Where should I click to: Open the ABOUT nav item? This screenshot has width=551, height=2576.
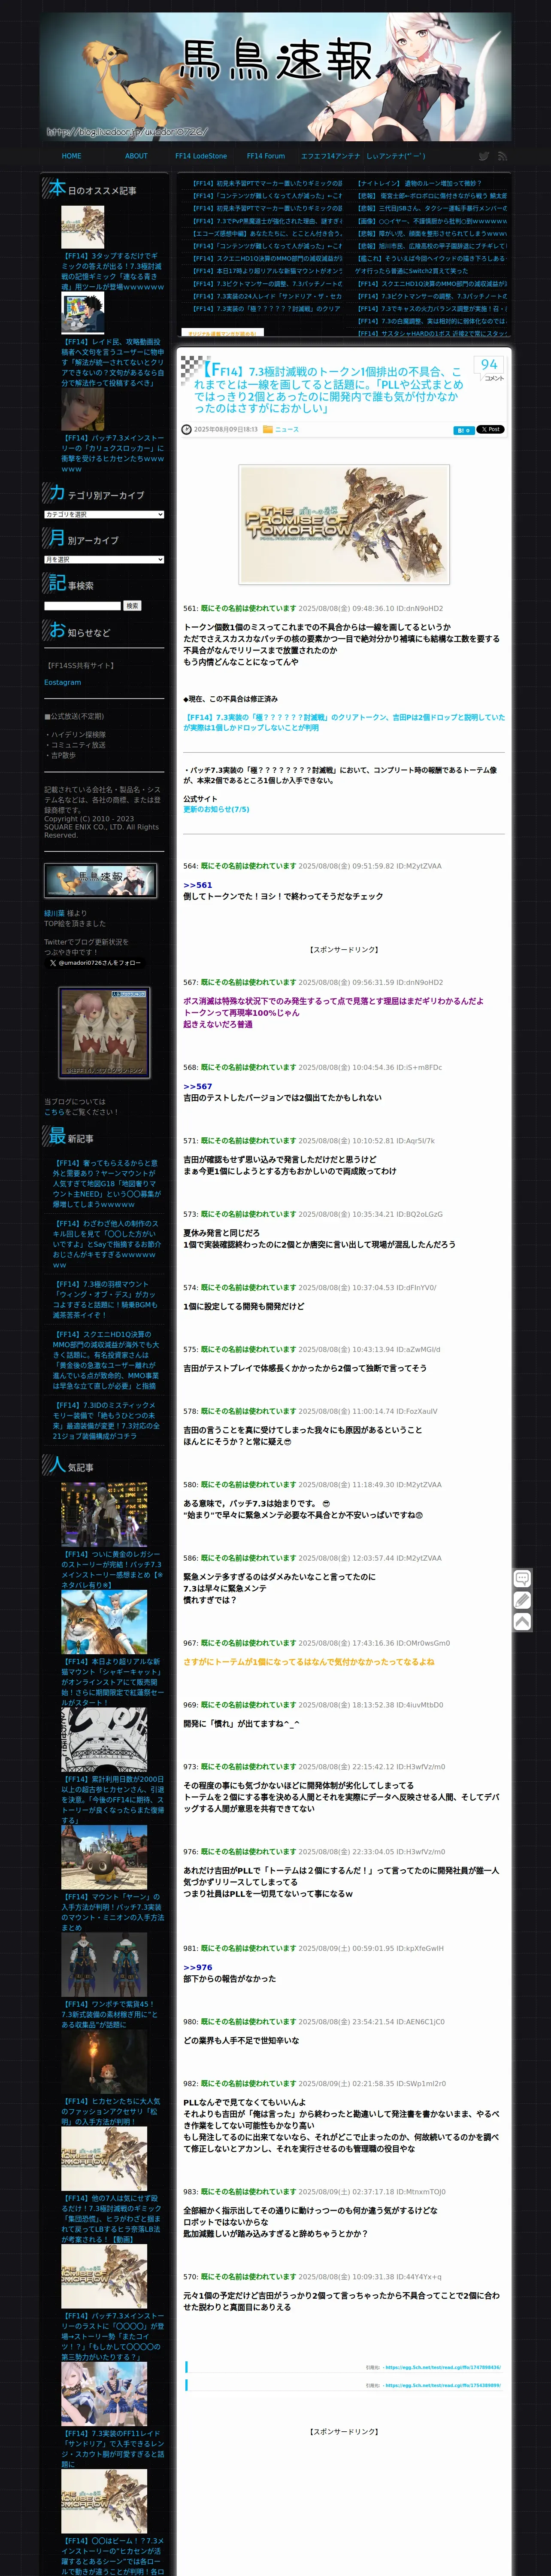pos(136,156)
